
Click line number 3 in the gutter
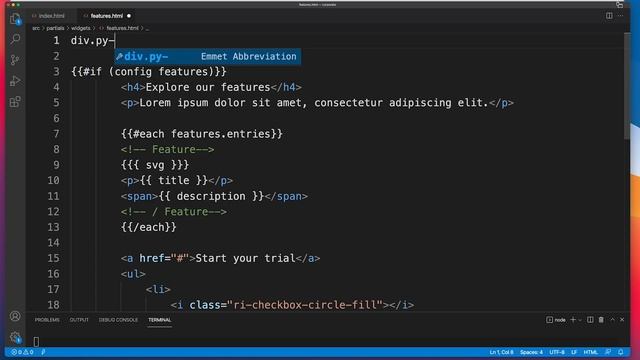(x=56, y=72)
